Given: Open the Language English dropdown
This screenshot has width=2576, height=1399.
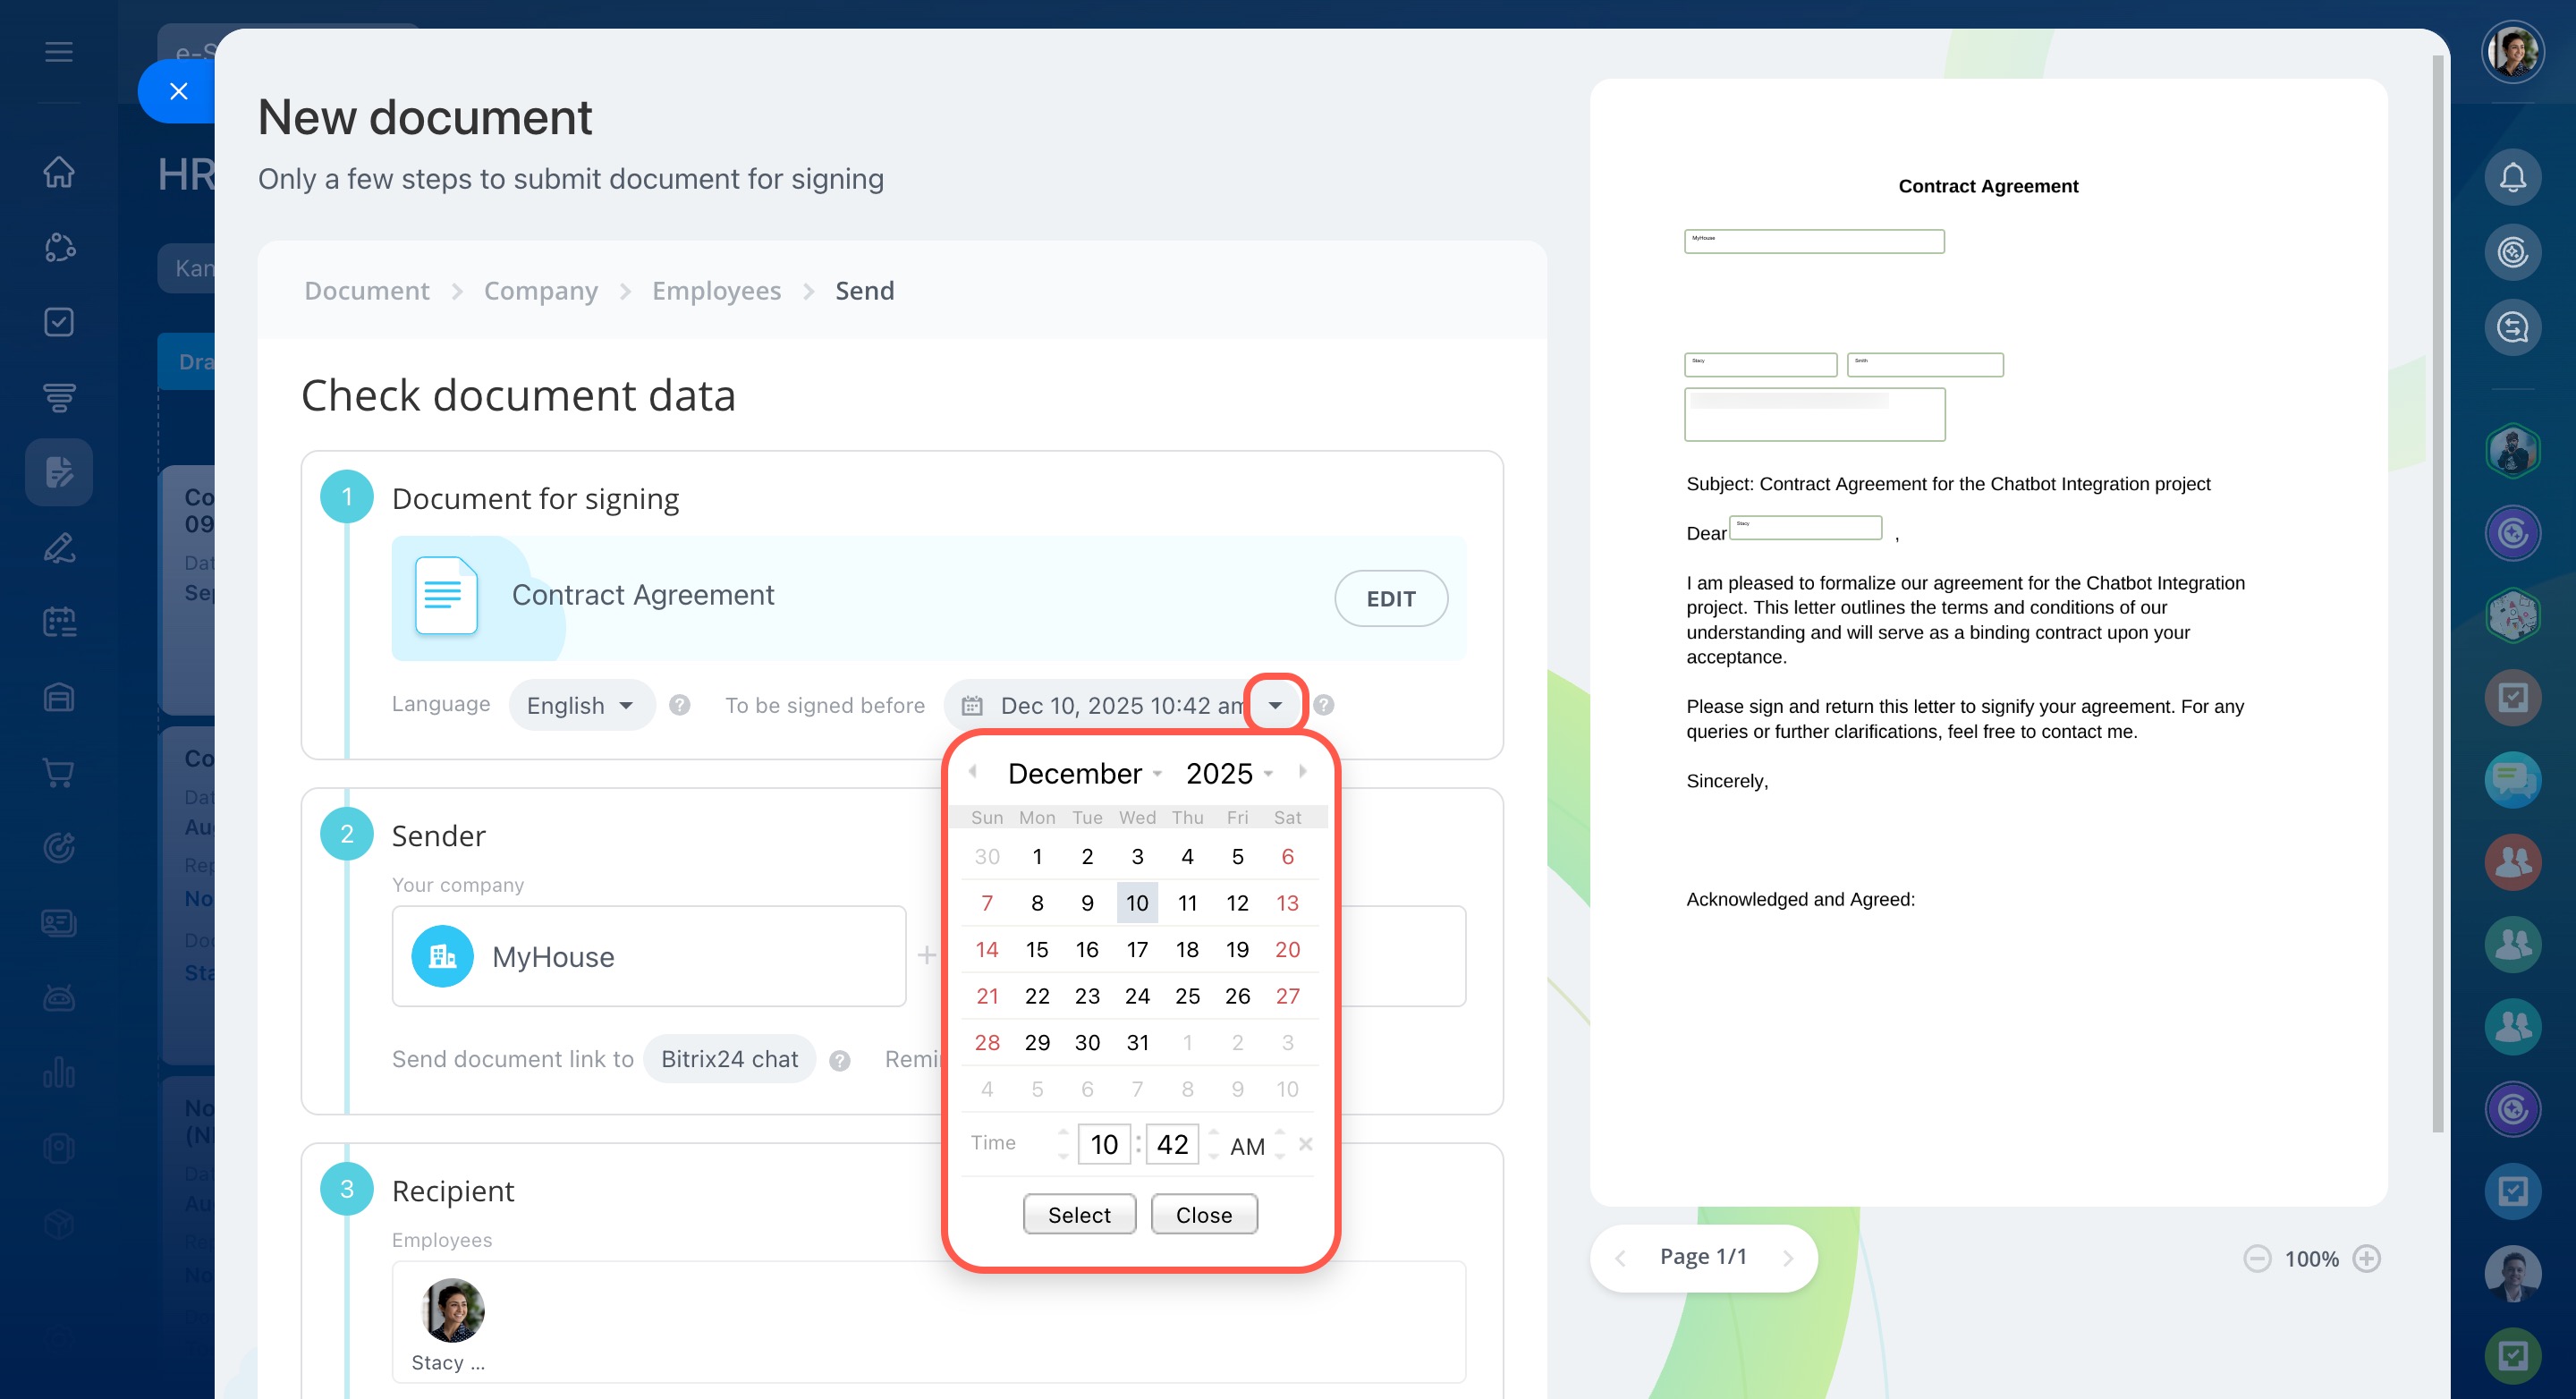Looking at the screenshot, I should click(x=581, y=705).
